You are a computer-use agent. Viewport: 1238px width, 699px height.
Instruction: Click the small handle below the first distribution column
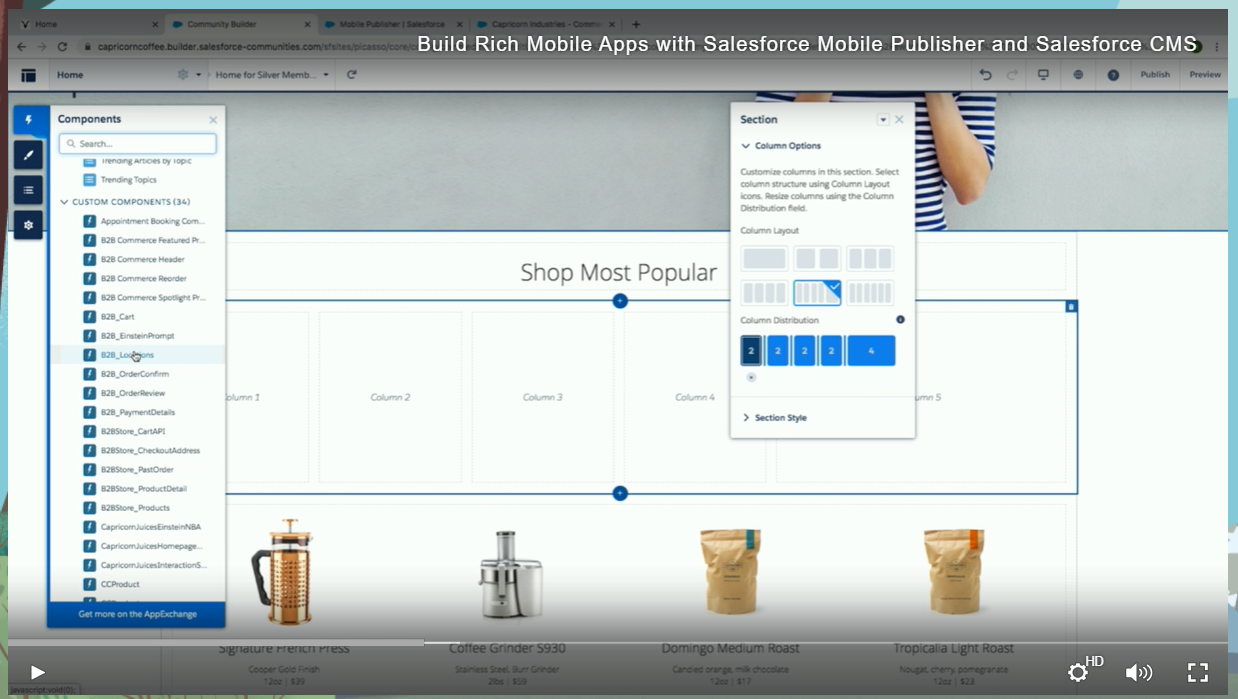point(751,377)
